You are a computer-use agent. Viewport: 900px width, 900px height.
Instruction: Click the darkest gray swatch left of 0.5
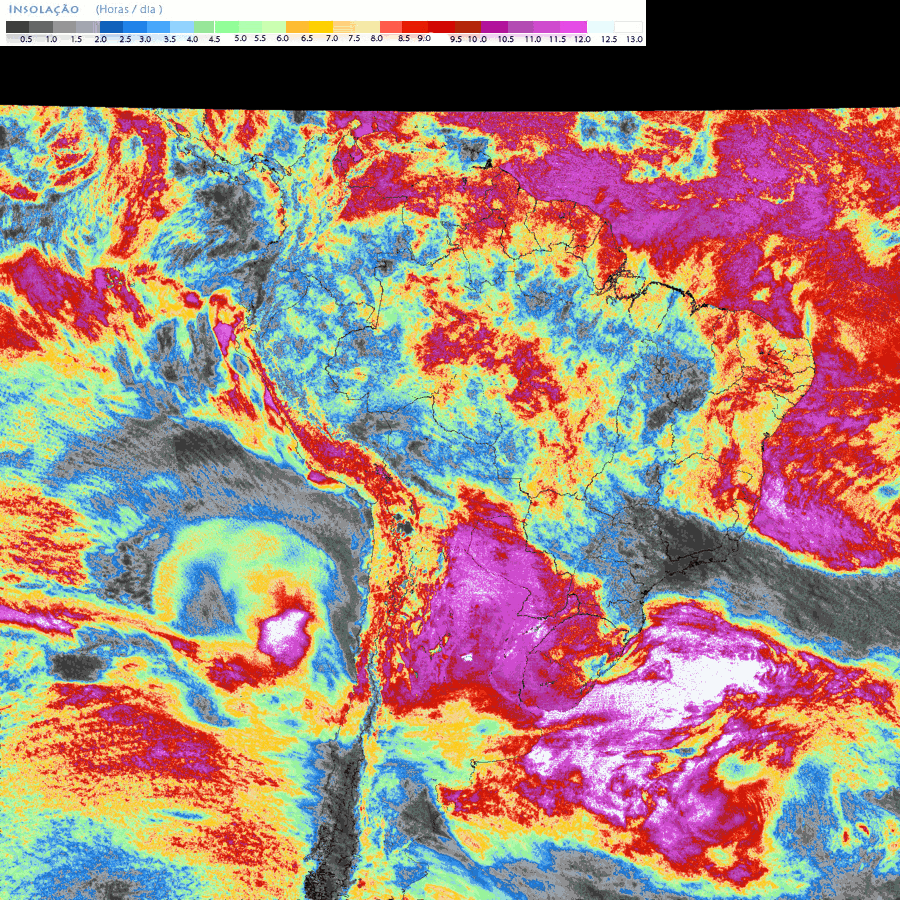pyautogui.click(x=17, y=27)
